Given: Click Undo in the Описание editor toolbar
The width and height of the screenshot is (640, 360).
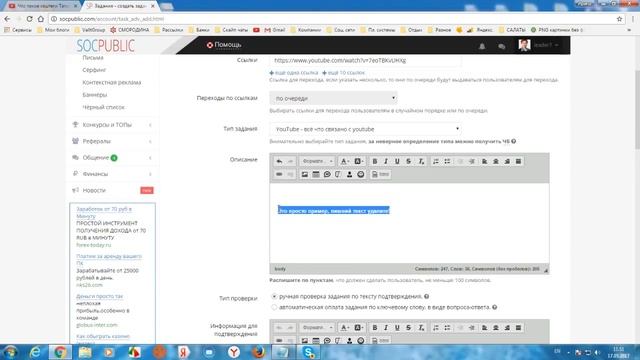Looking at the screenshot, I should [279, 161].
